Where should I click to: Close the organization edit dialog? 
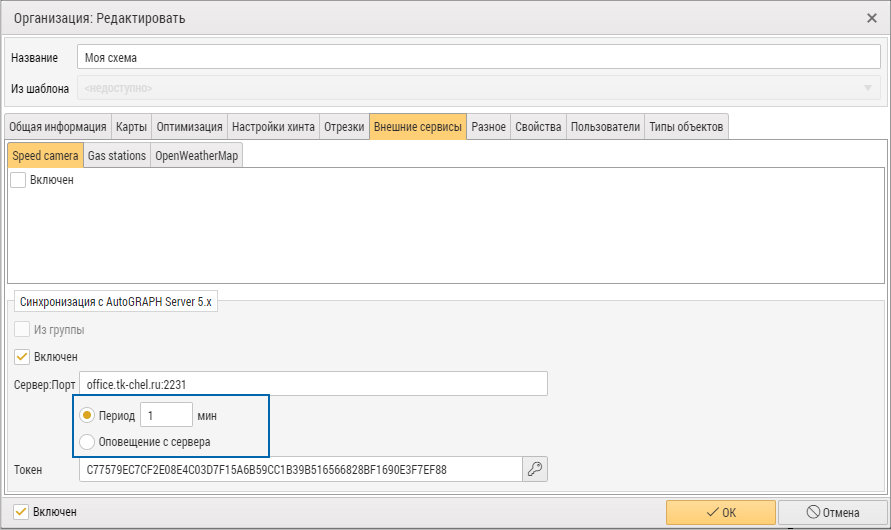(872, 18)
